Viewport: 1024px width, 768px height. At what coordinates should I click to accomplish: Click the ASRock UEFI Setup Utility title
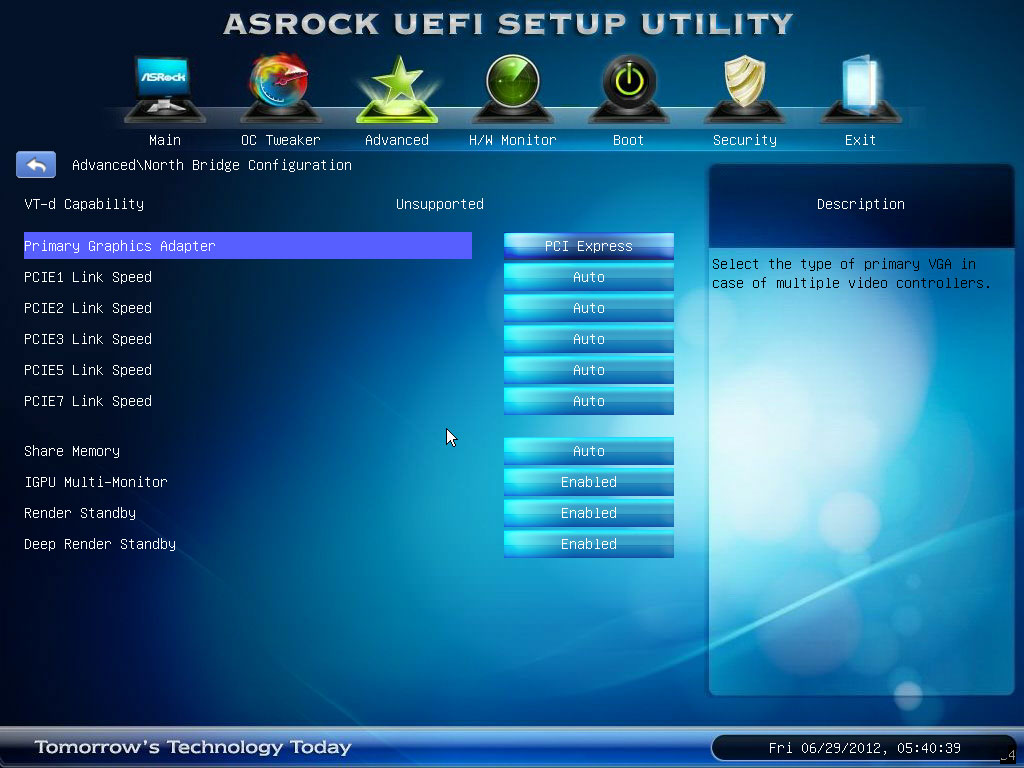(x=508, y=24)
